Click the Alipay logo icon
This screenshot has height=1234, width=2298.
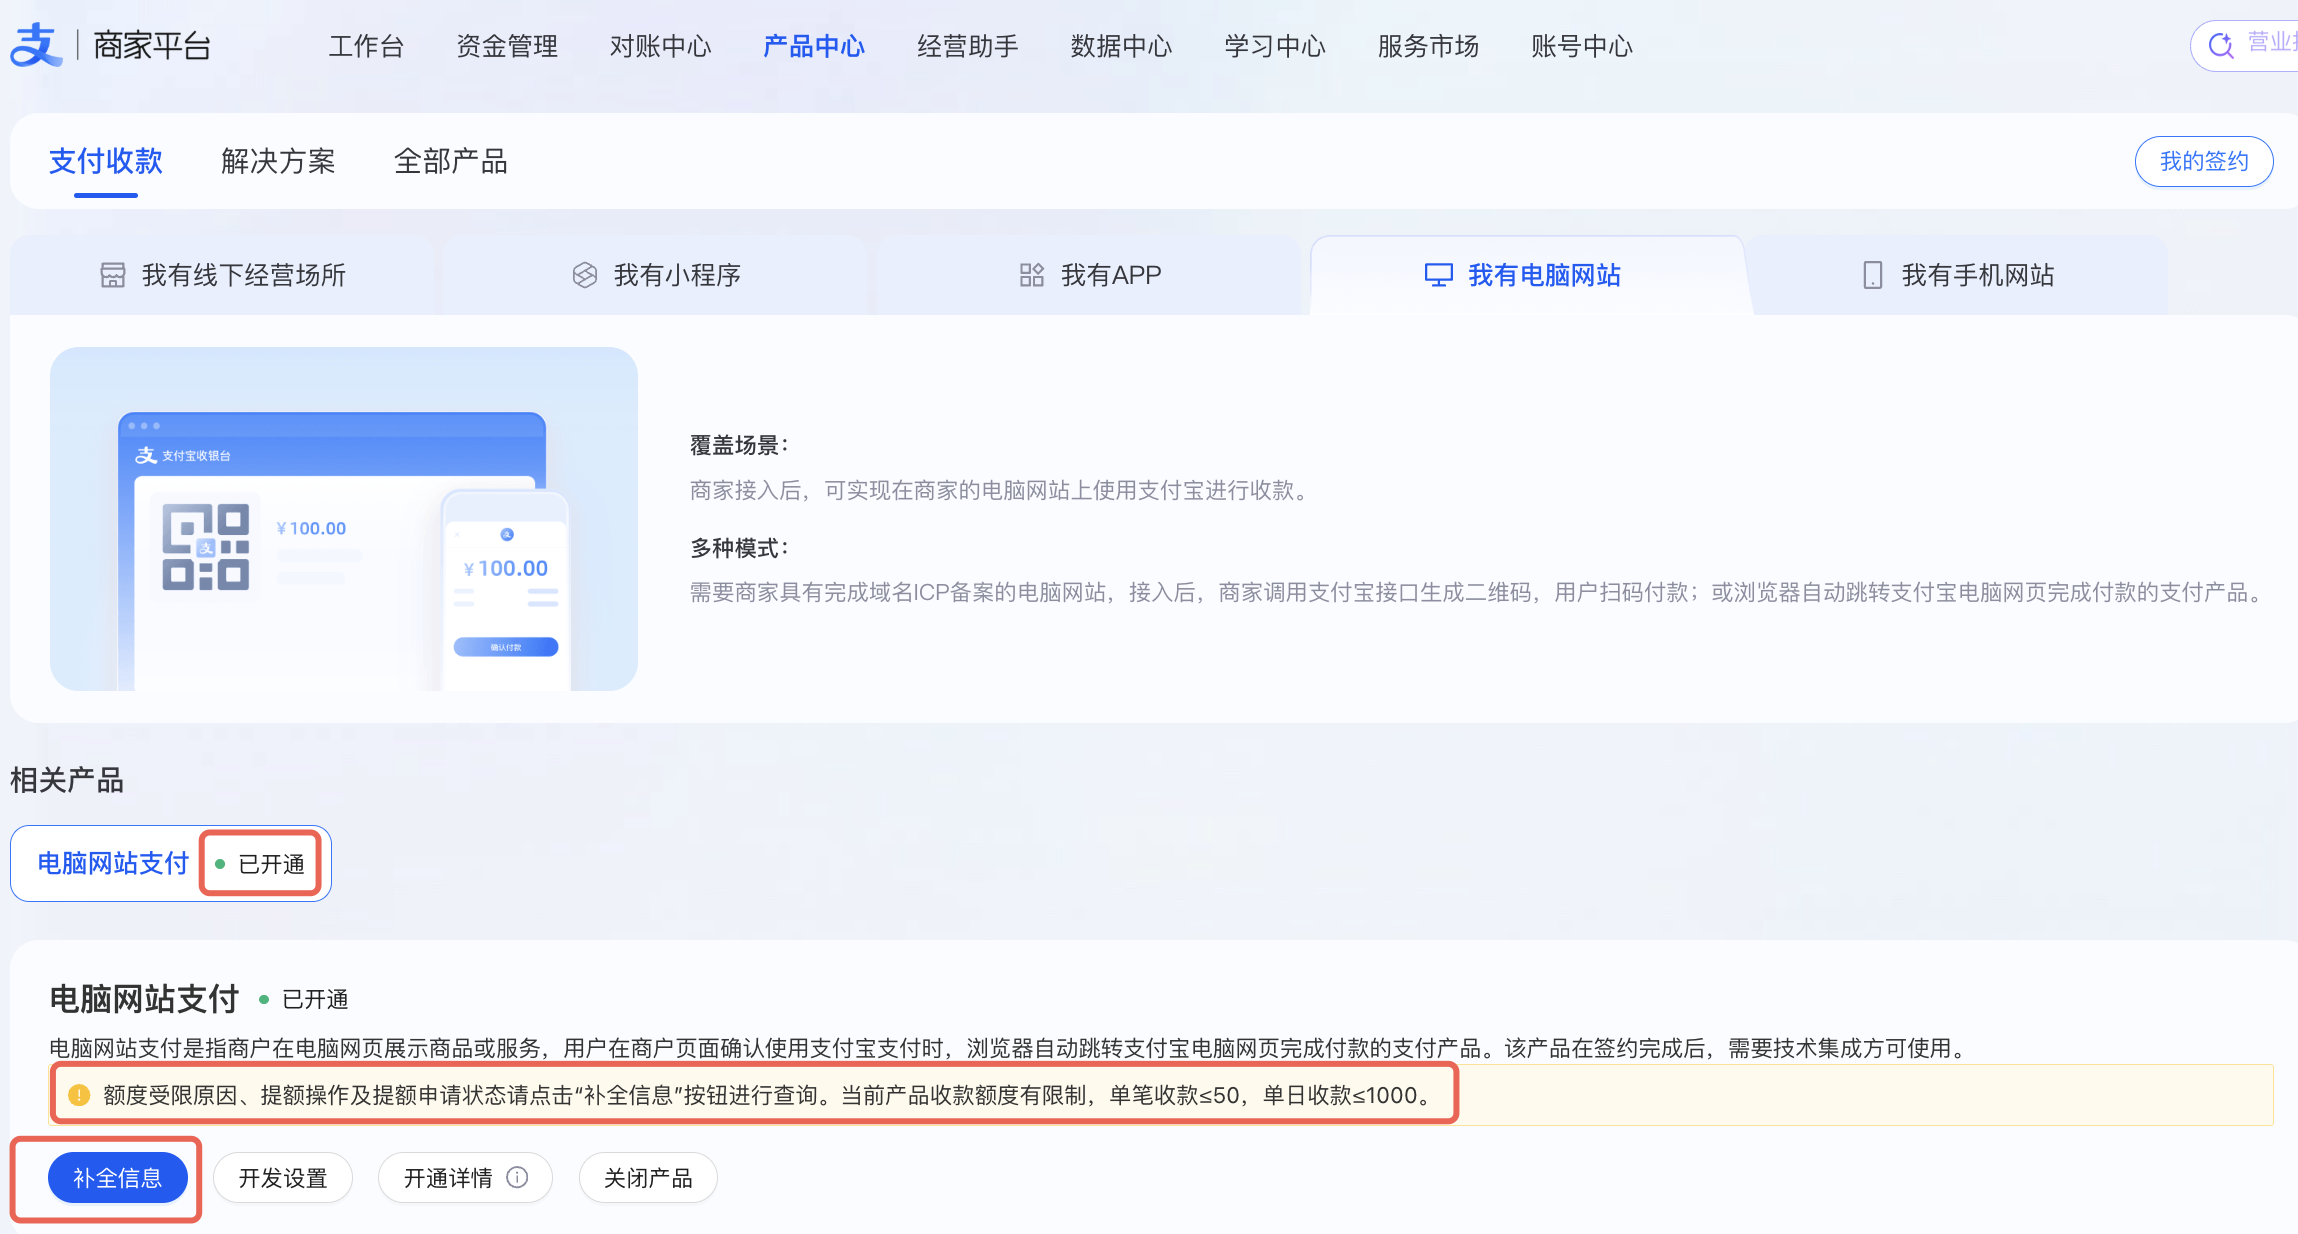(x=36, y=45)
